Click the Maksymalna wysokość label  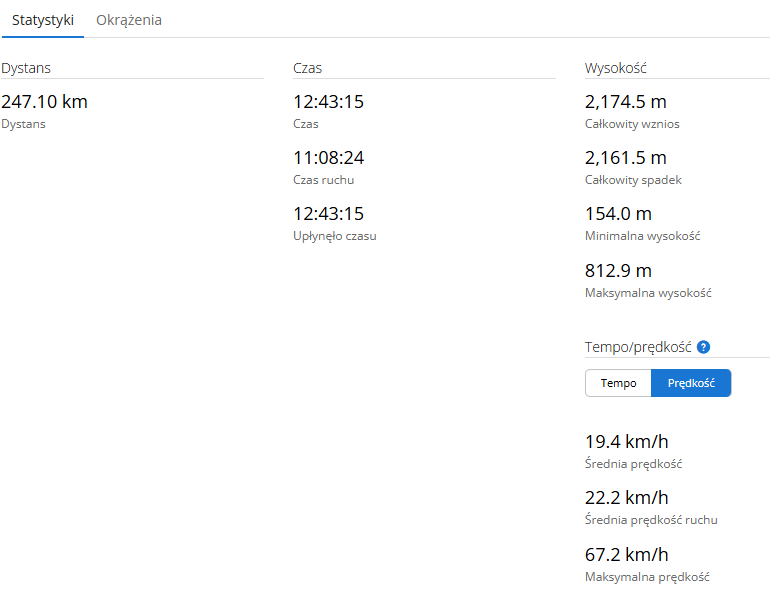[x=648, y=293]
